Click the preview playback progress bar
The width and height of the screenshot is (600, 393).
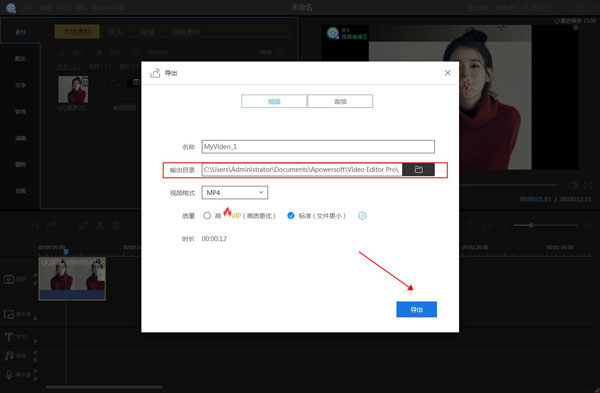point(508,185)
